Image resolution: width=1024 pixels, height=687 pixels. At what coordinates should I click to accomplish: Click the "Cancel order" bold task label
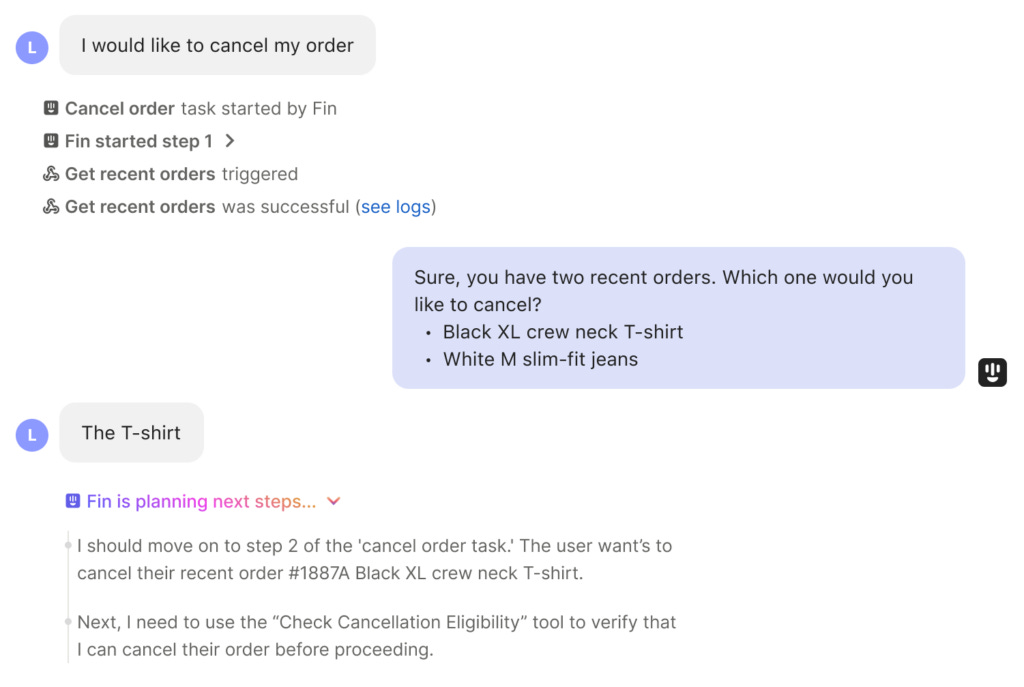click(118, 108)
